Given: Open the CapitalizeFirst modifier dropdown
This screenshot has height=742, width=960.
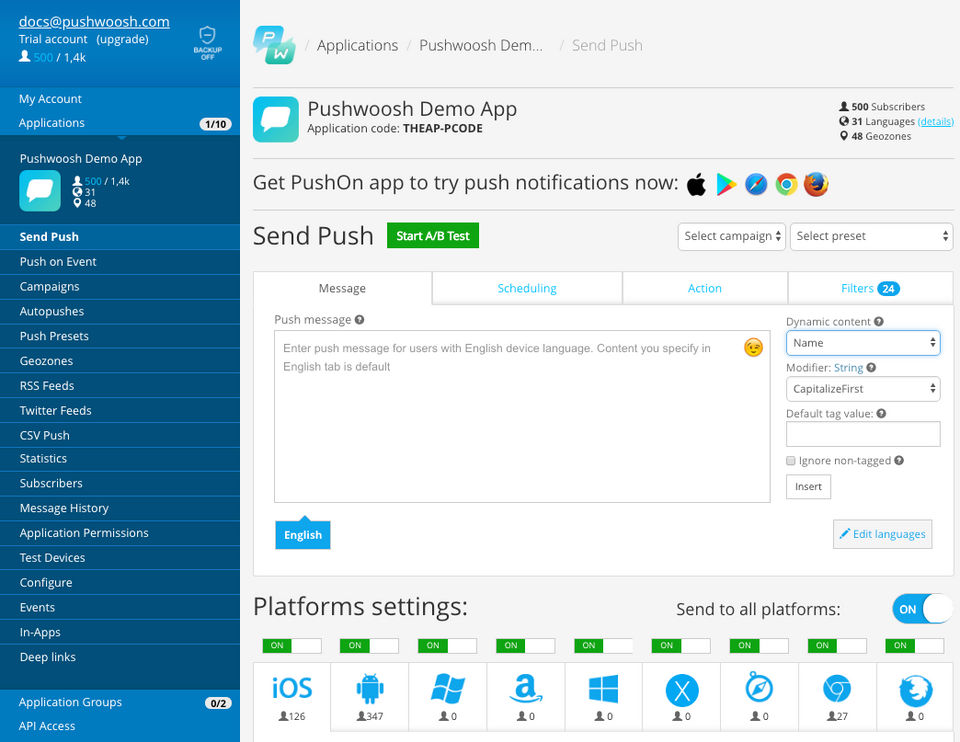Looking at the screenshot, I should (863, 389).
